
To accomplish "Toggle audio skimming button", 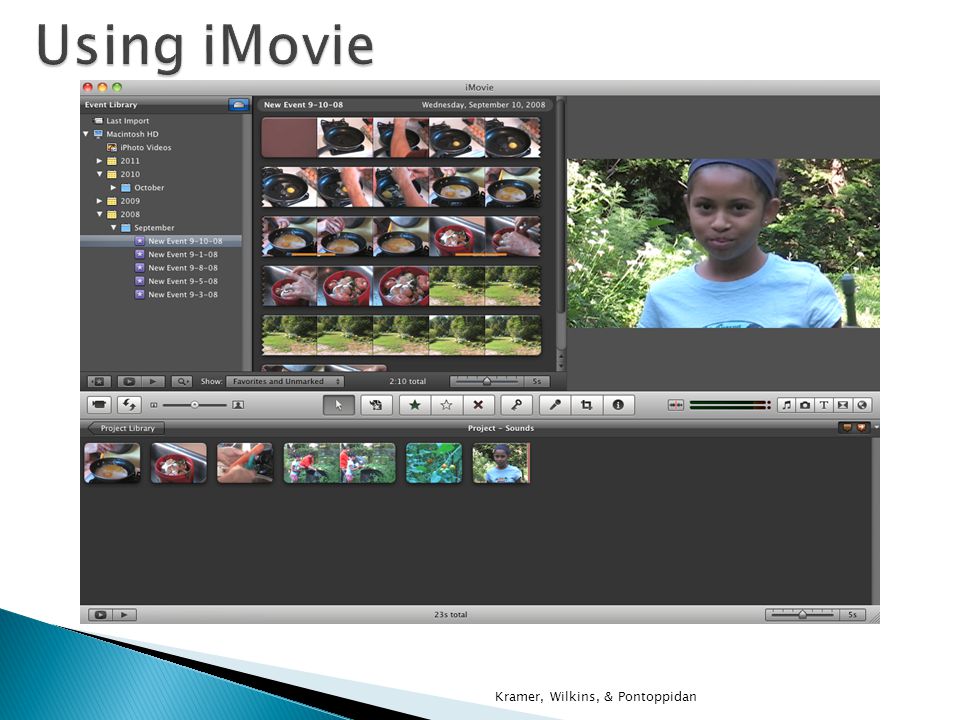I will point(676,405).
